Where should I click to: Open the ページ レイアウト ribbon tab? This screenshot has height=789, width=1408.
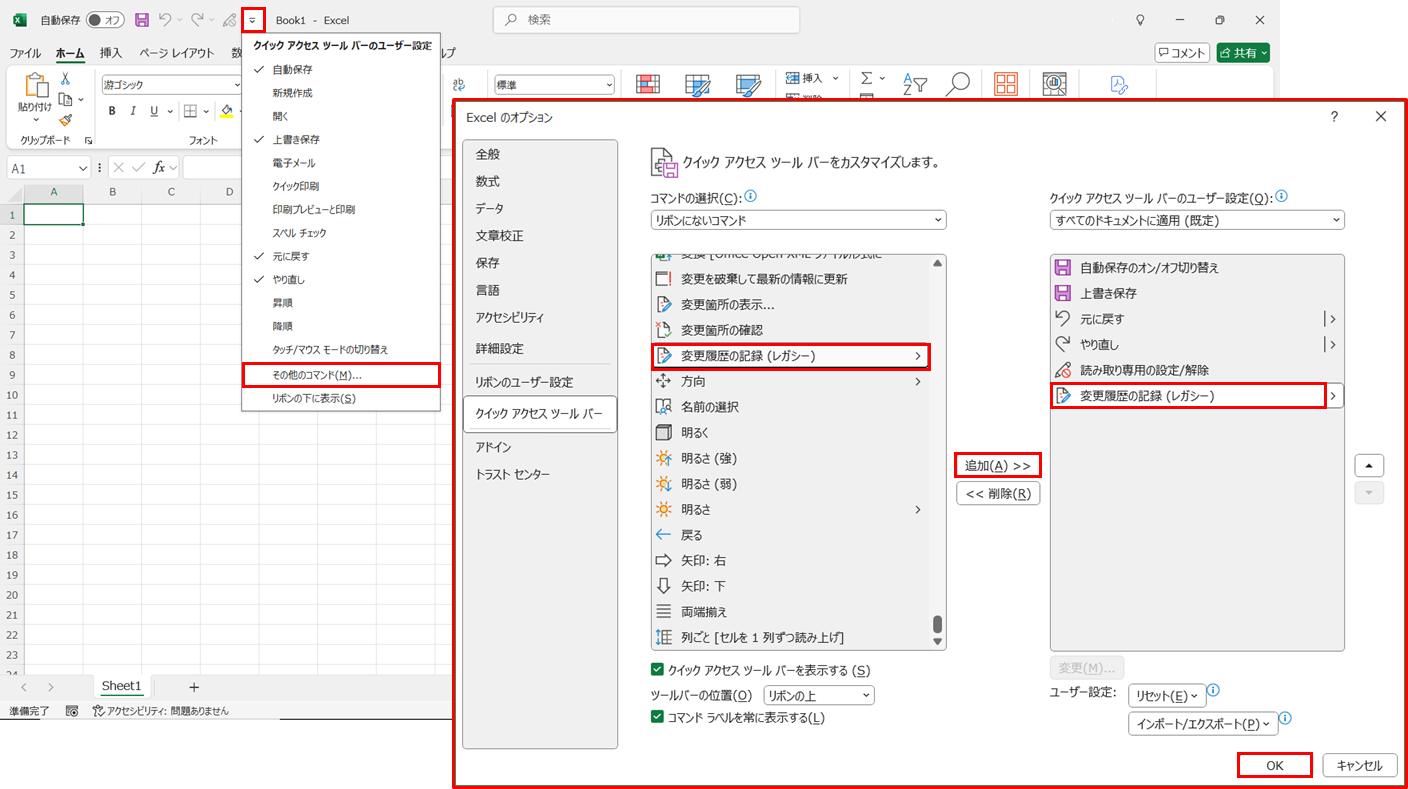pyautogui.click(x=177, y=53)
